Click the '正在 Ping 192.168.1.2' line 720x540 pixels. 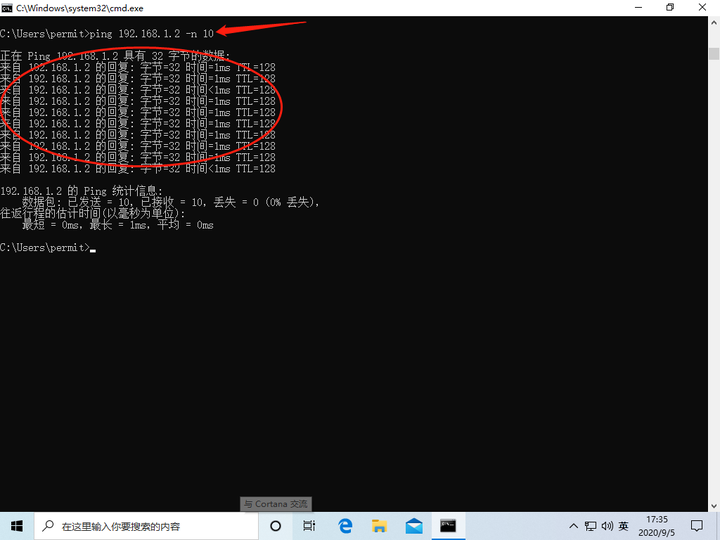[115, 56]
